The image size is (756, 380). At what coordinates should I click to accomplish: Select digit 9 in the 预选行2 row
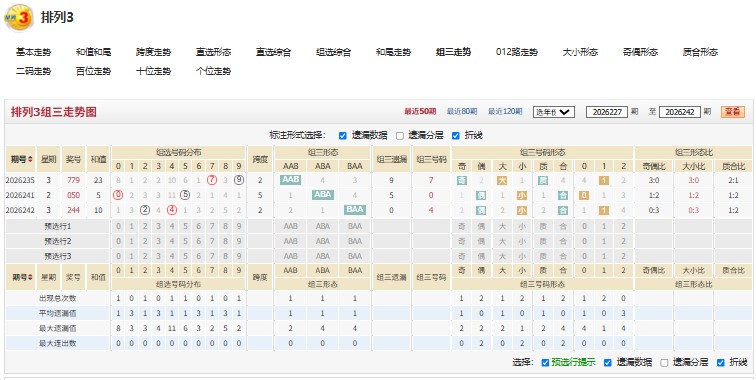(239, 241)
